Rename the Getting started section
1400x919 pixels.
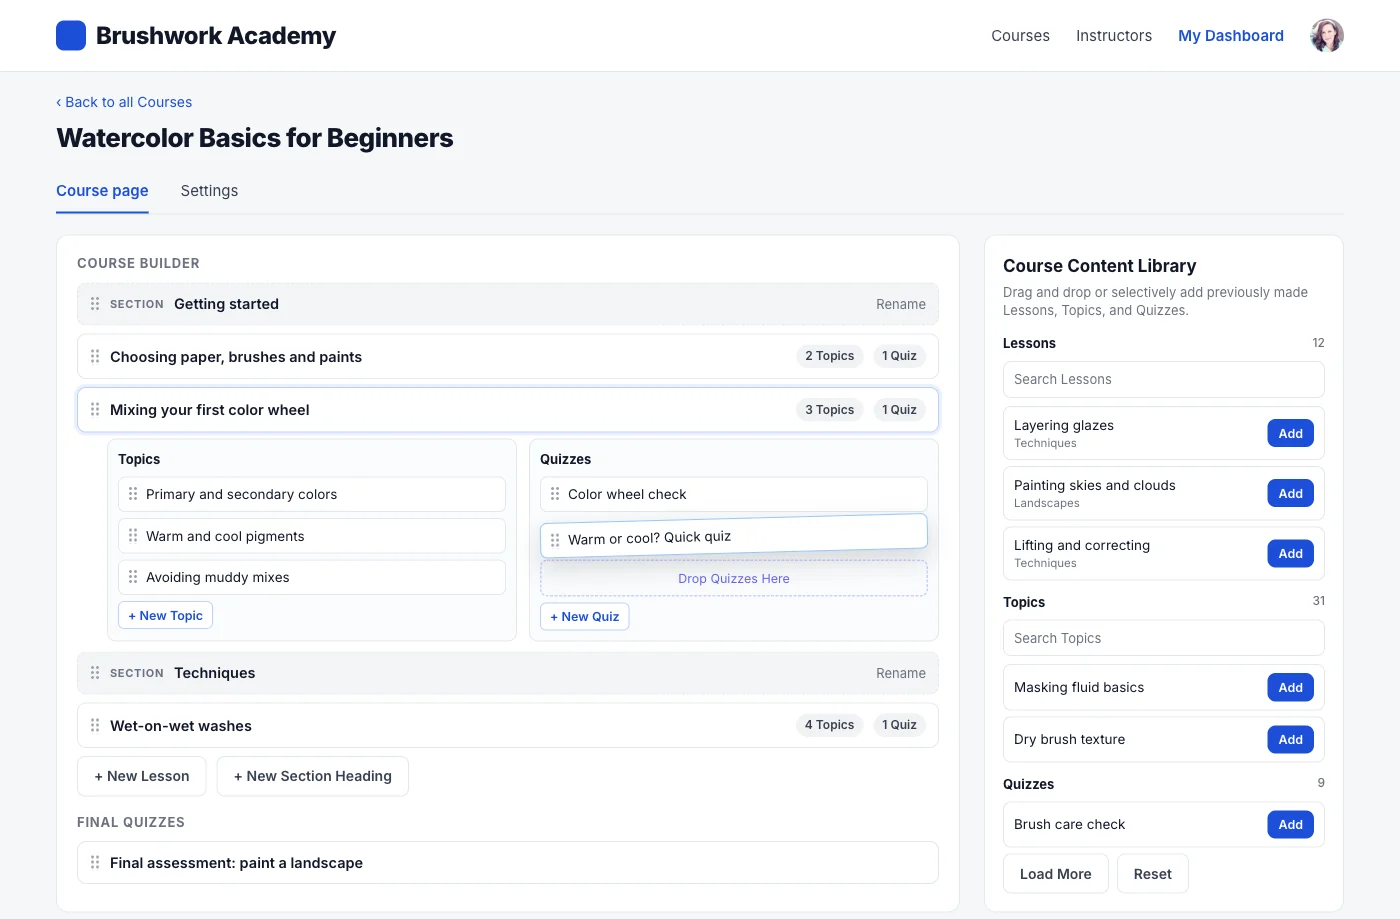point(901,304)
